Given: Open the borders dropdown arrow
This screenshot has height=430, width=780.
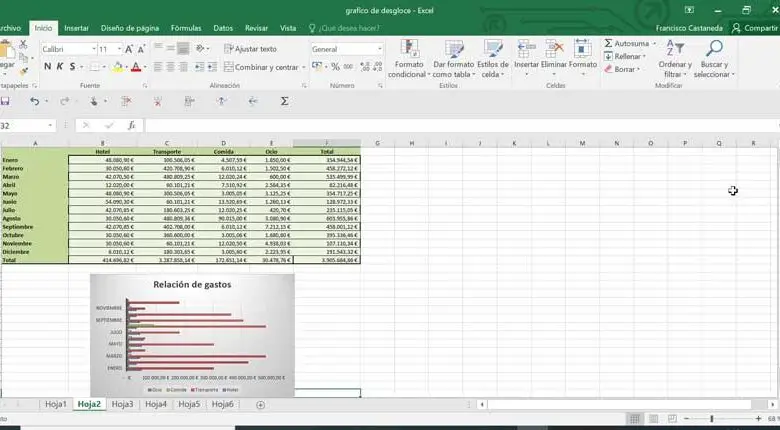Looking at the screenshot, I should point(105,67).
